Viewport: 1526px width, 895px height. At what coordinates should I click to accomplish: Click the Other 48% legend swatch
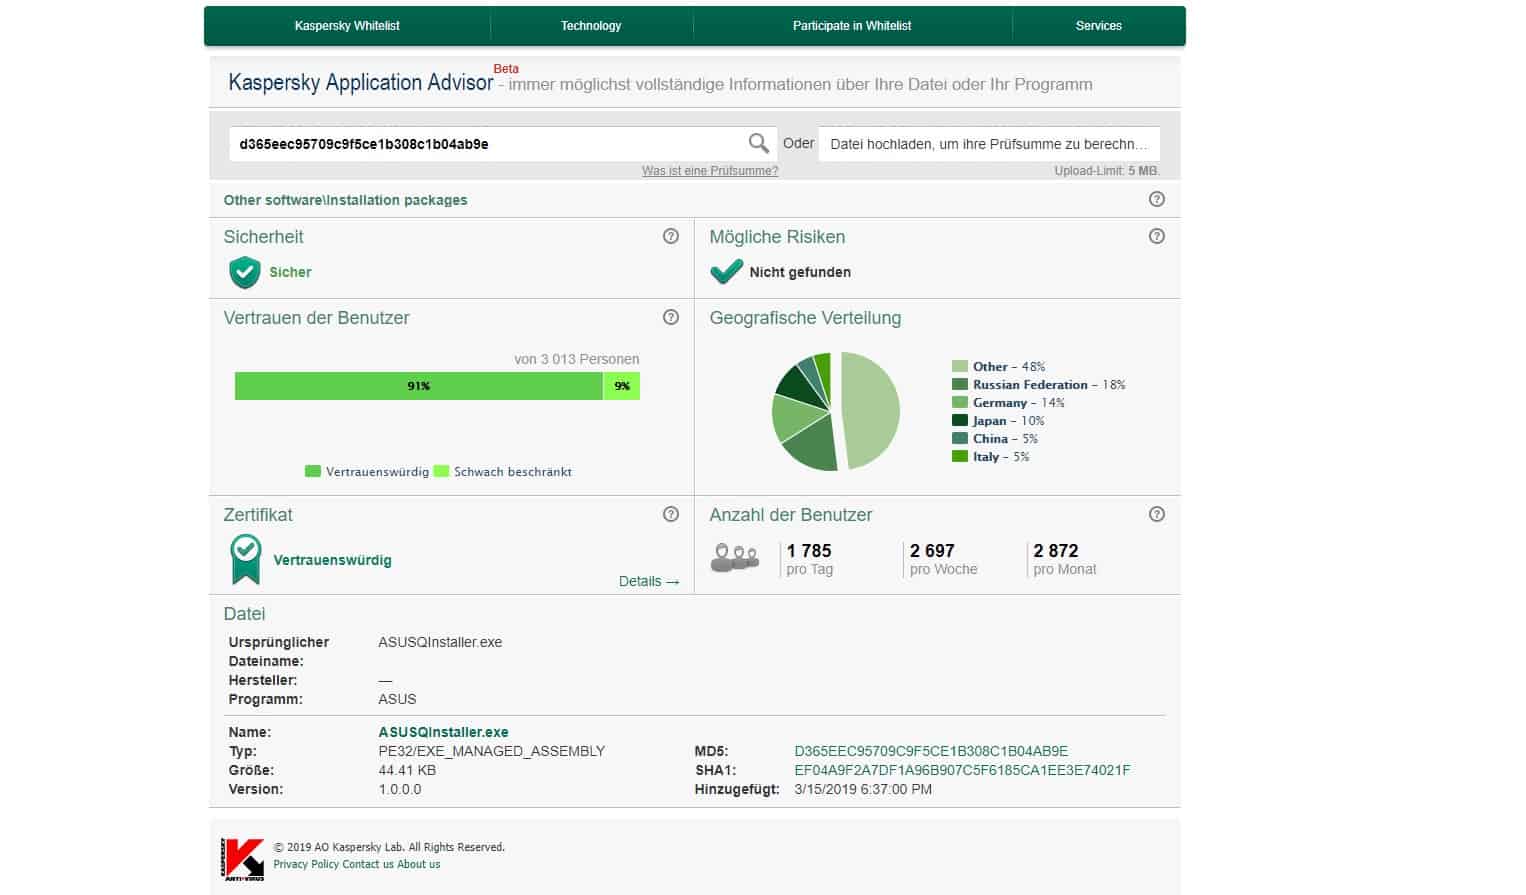[x=960, y=367]
